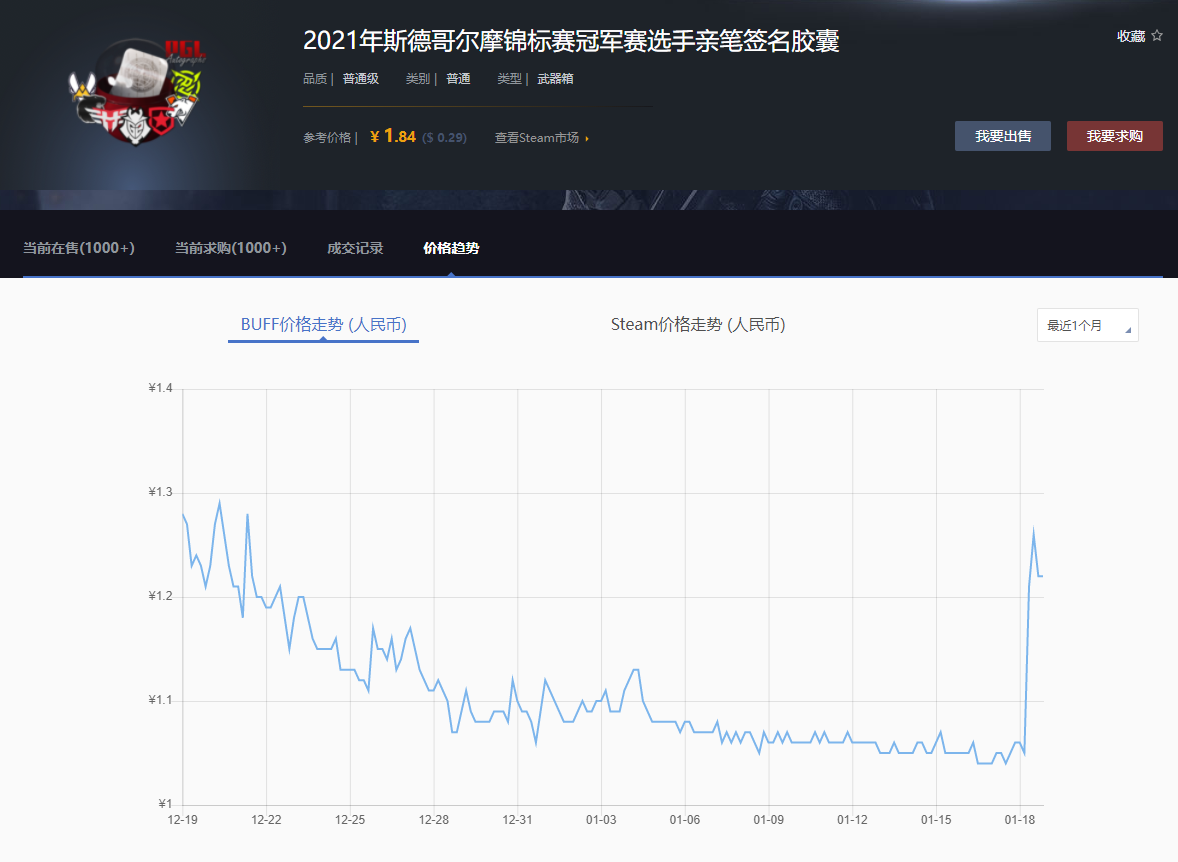Click the 12-19 x-axis date label
The height and width of the screenshot is (862, 1178).
point(183,820)
